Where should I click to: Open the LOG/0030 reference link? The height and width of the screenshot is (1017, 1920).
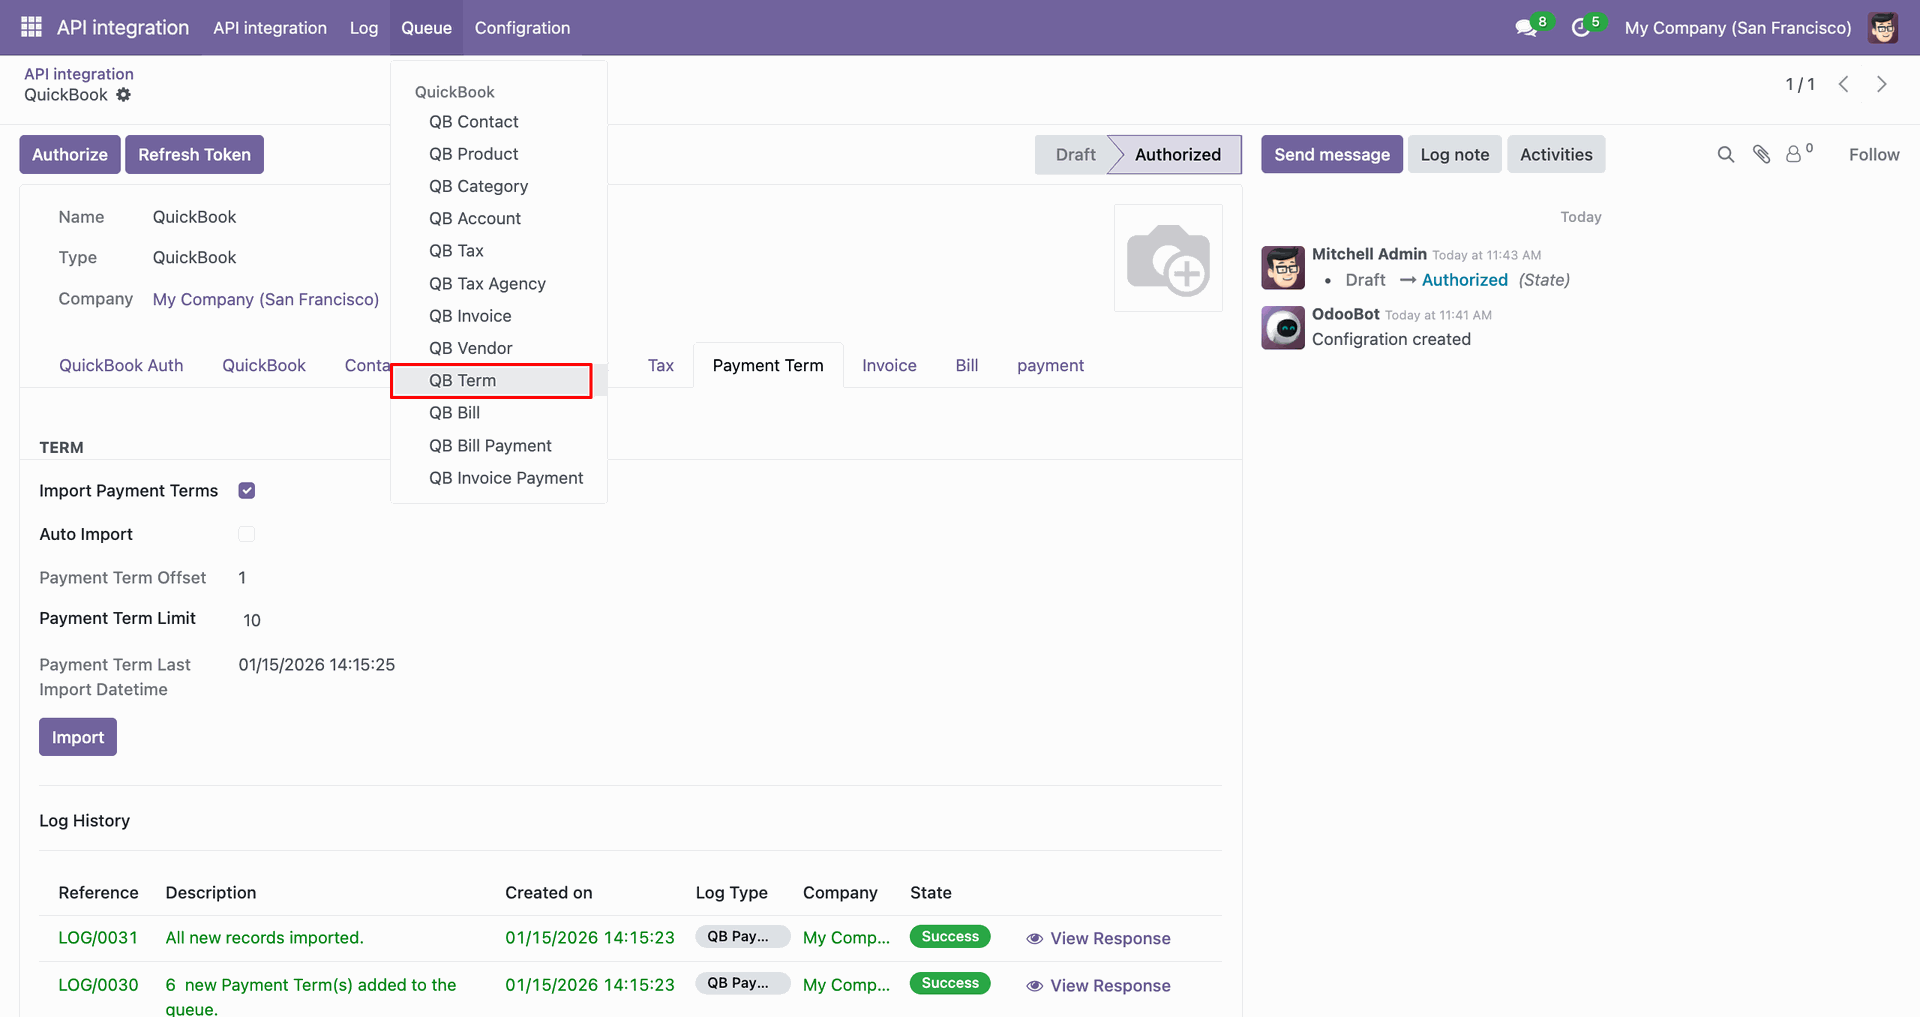point(98,985)
